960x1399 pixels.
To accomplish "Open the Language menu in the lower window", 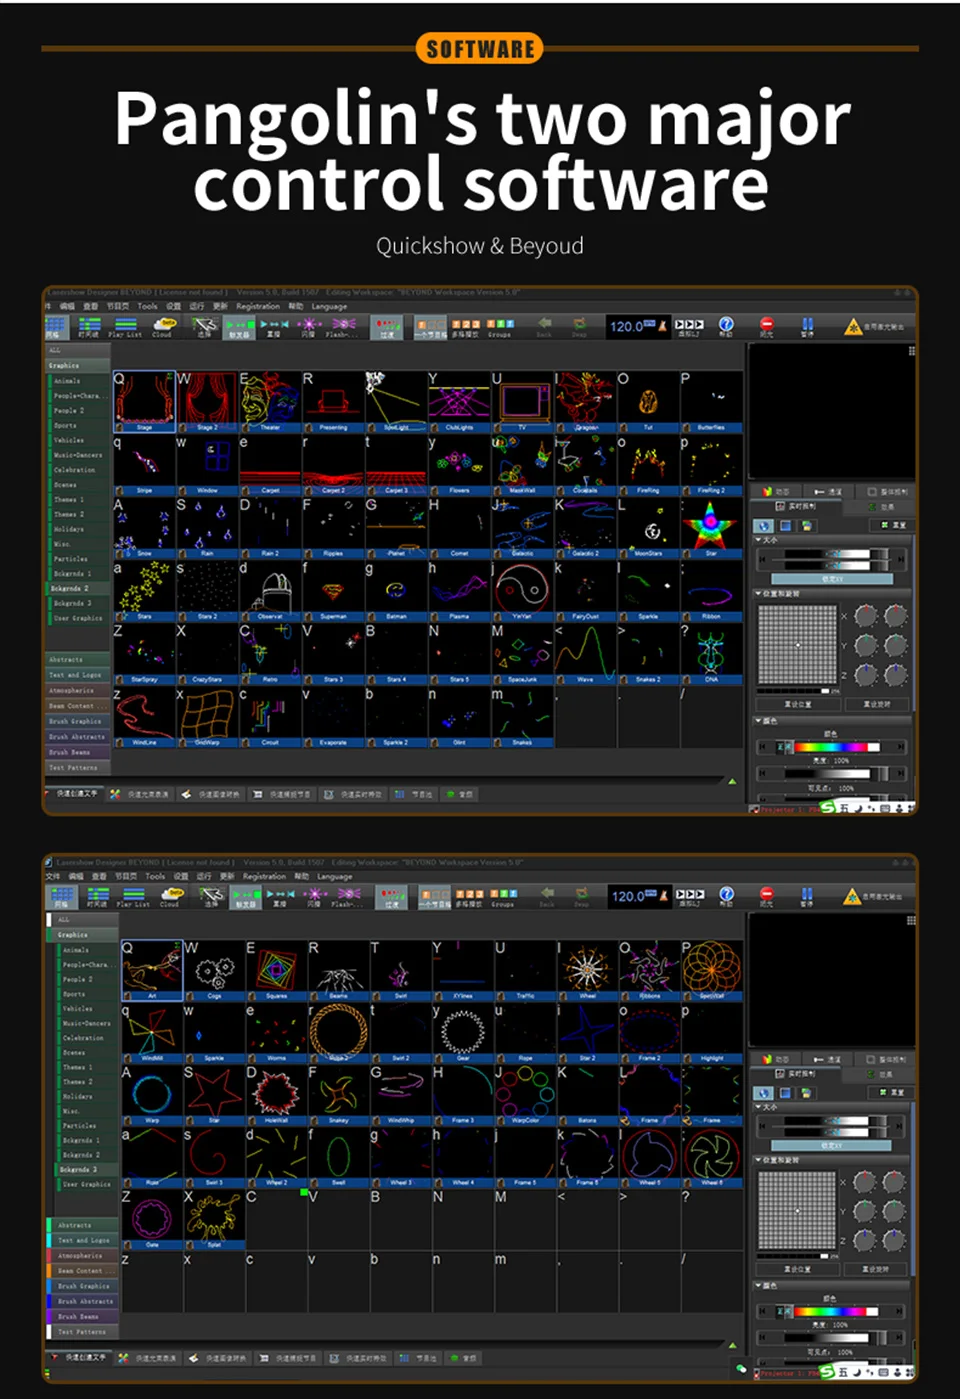I will tap(335, 876).
